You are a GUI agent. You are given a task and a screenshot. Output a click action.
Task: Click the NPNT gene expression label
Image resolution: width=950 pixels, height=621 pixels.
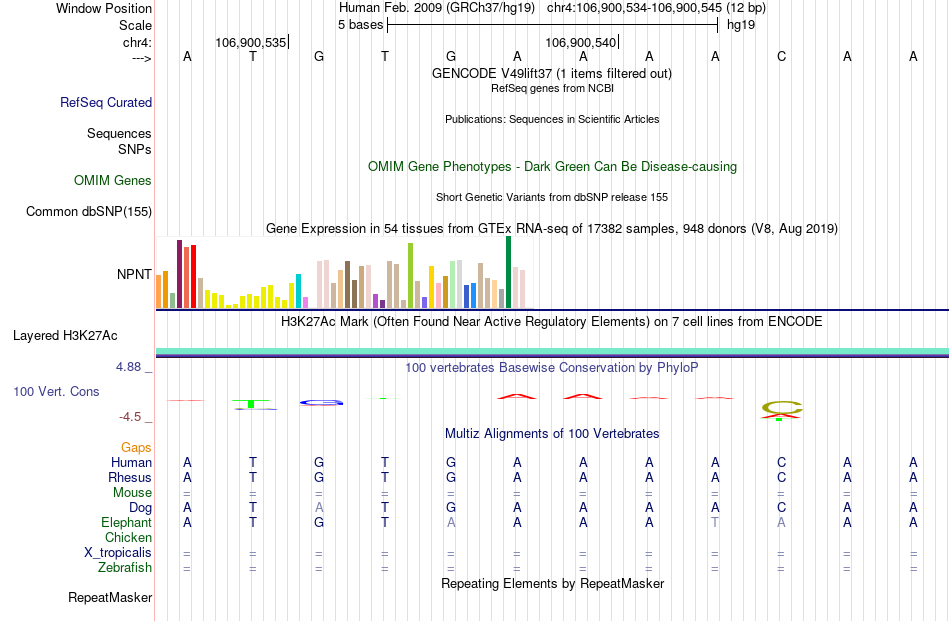tap(134, 274)
